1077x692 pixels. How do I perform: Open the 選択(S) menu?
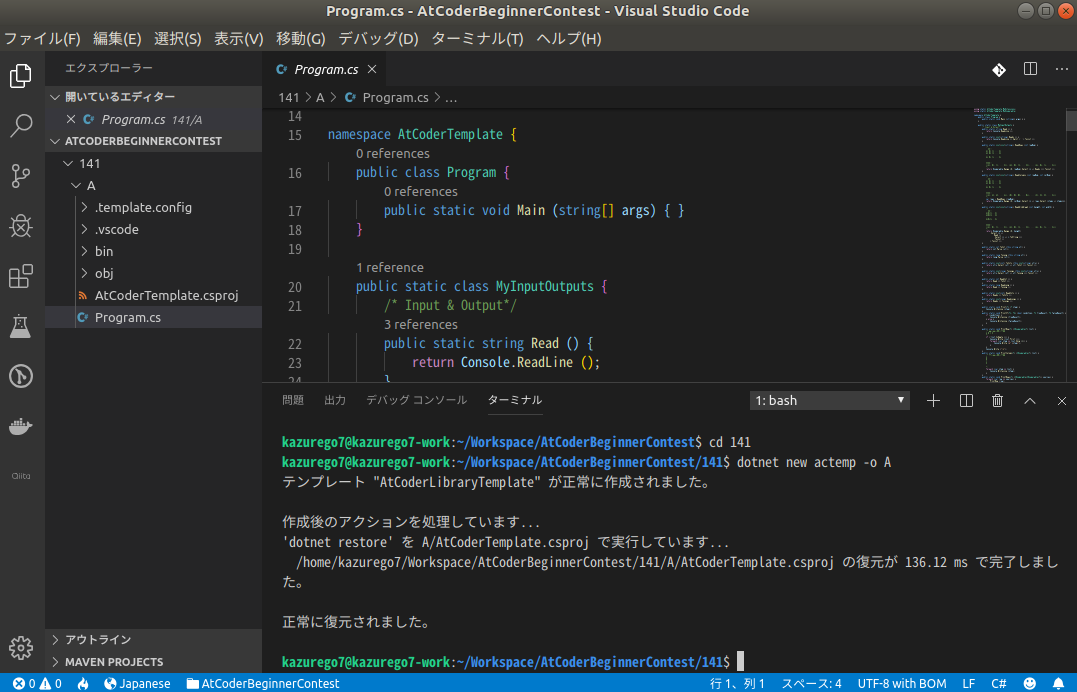[178, 38]
